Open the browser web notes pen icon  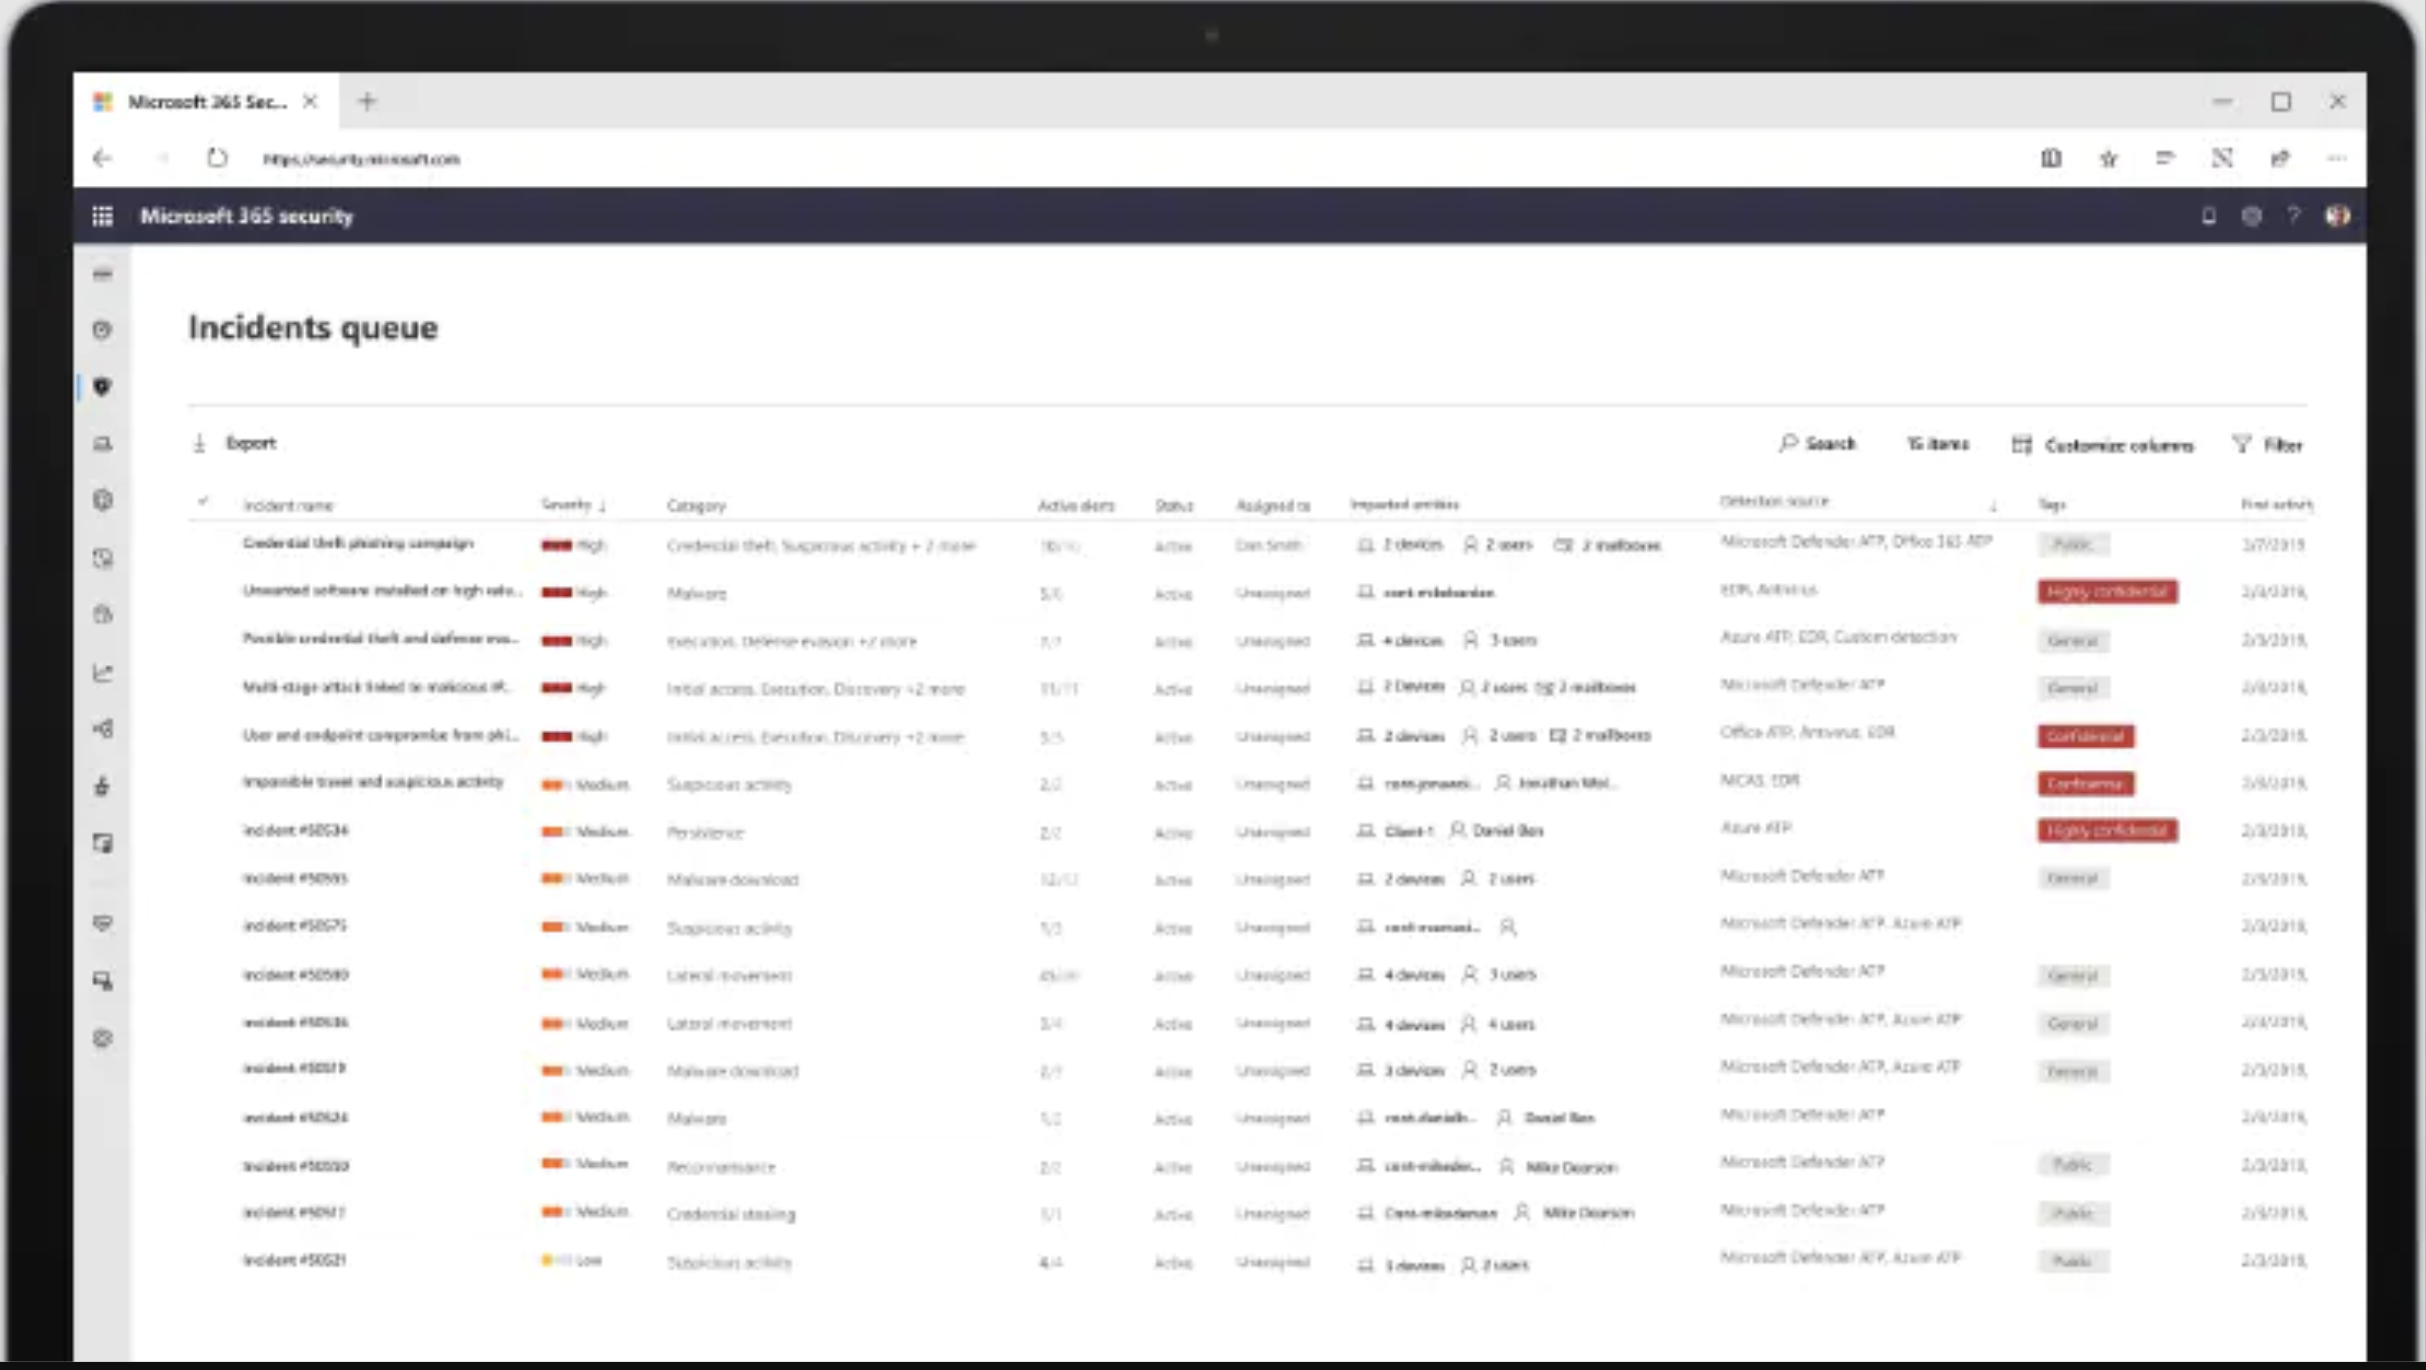click(x=2222, y=158)
